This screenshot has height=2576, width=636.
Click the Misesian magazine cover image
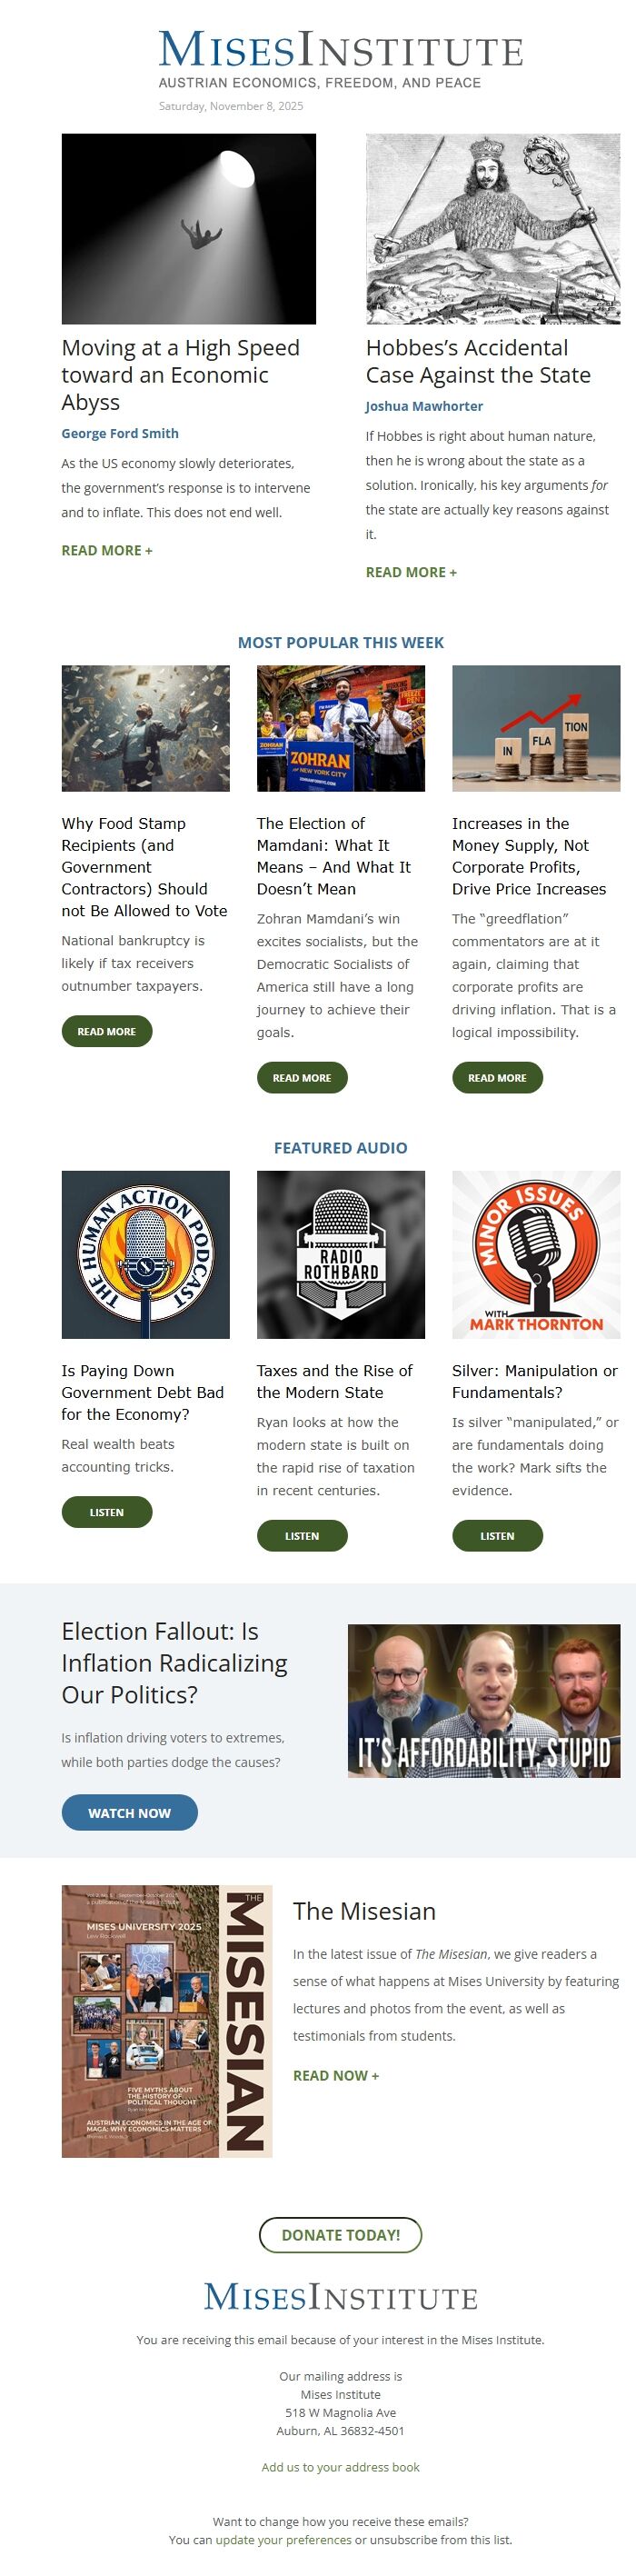click(166, 2020)
